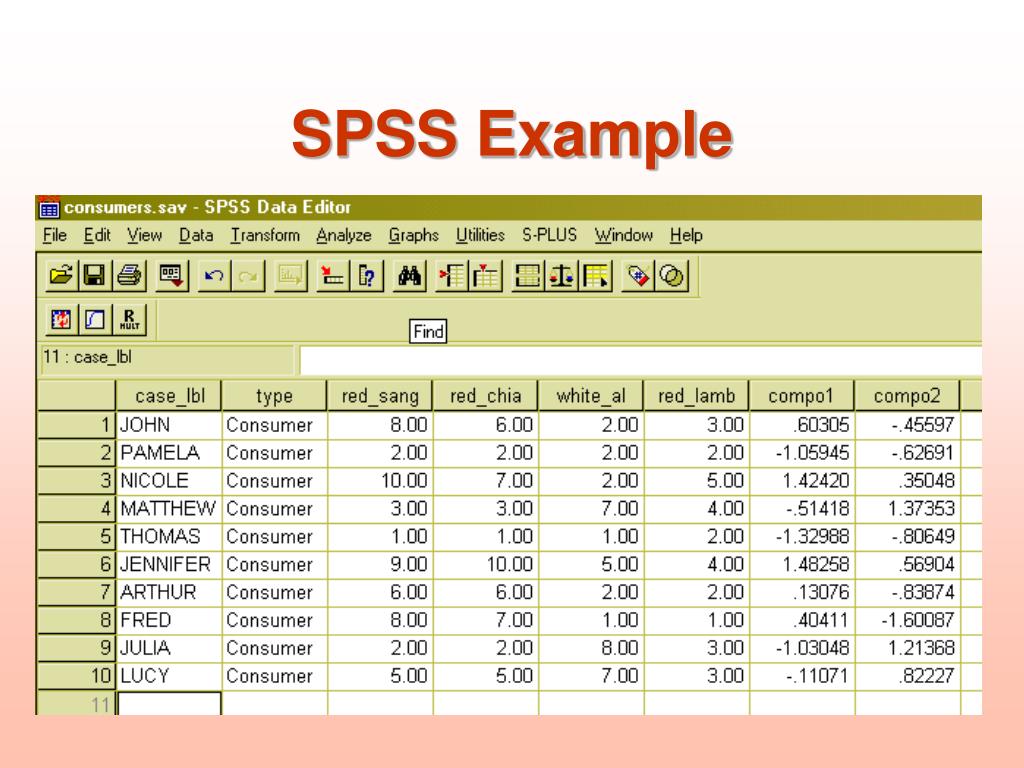The height and width of the screenshot is (768, 1024).
Task: Print the data with the printer icon
Action: point(129,276)
